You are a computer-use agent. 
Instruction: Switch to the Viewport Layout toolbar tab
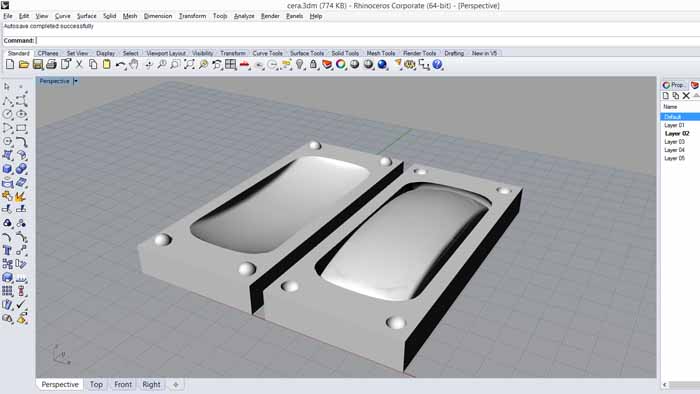[x=166, y=53]
